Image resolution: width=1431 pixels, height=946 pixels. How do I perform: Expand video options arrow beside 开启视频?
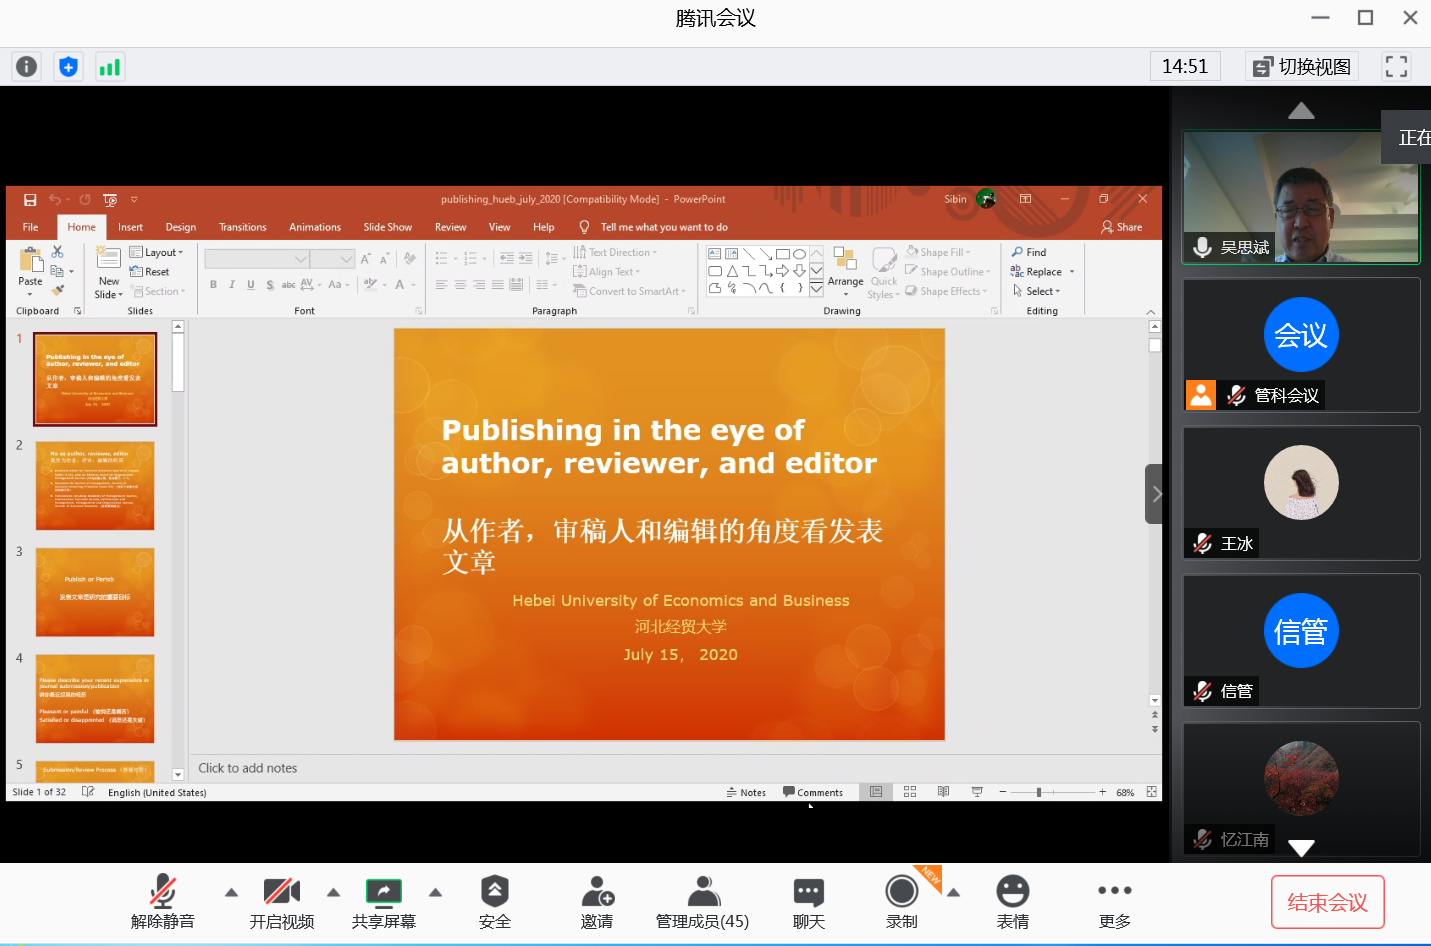[x=334, y=892]
